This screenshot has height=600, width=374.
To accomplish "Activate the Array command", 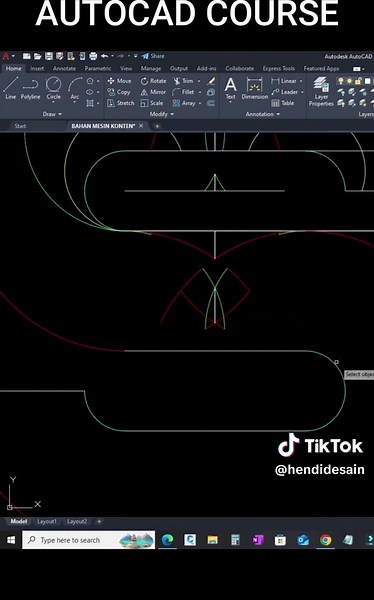I will [184, 103].
